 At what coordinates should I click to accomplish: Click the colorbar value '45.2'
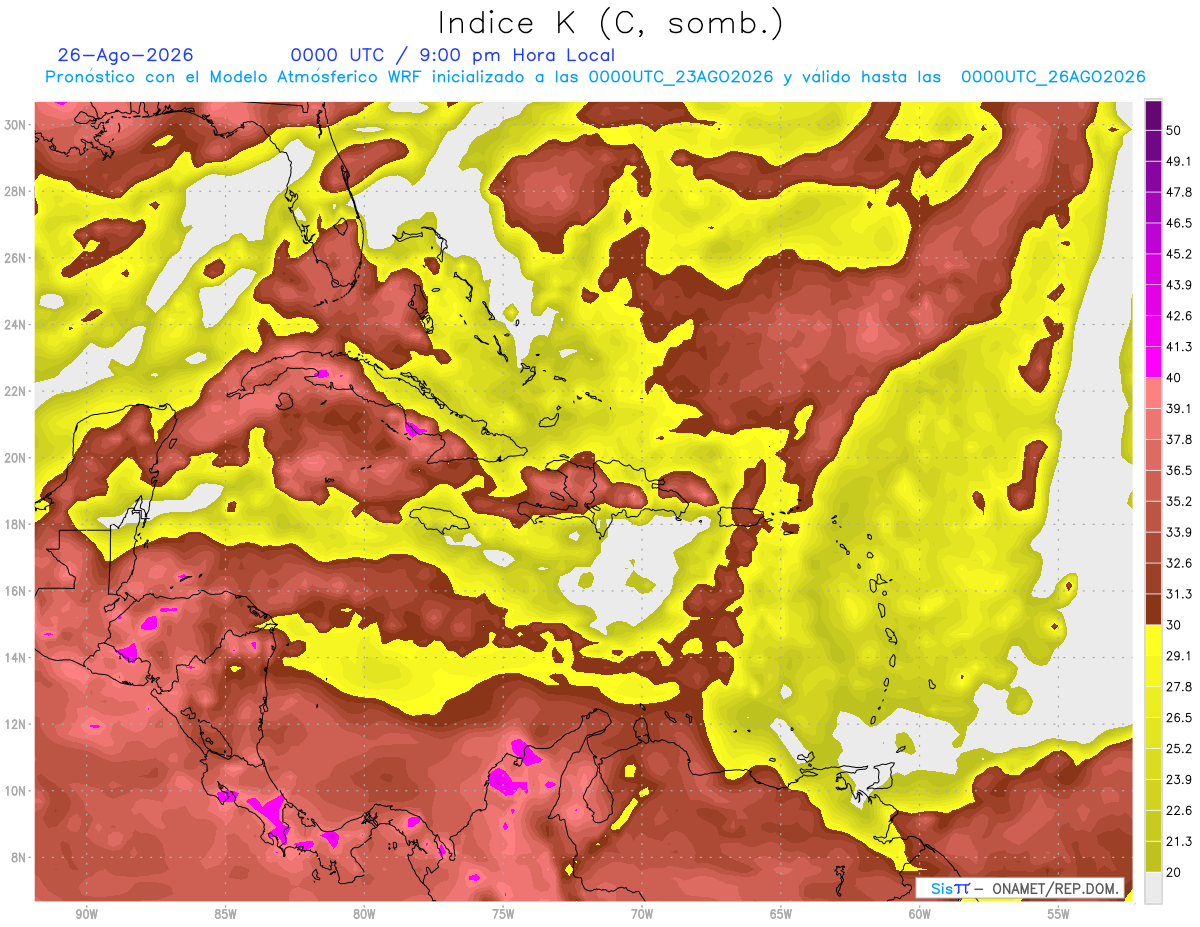point(1179,254)
